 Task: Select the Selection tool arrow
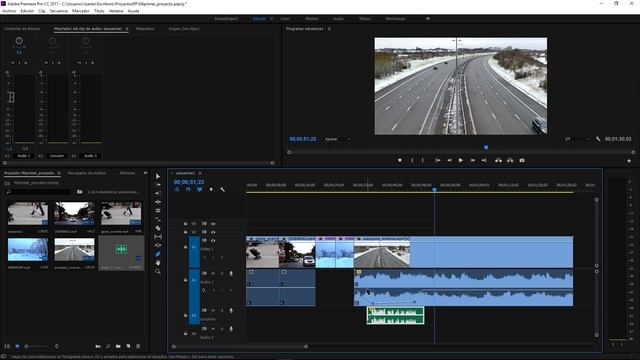(158, 176)
